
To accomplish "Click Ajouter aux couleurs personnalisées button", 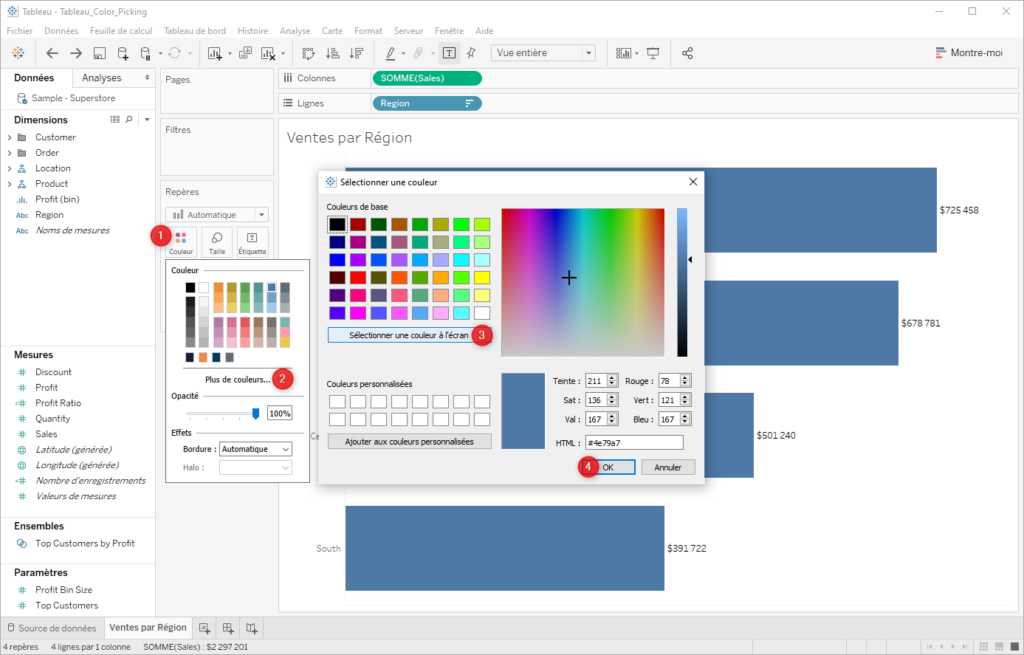I will (x=409, y=441).
